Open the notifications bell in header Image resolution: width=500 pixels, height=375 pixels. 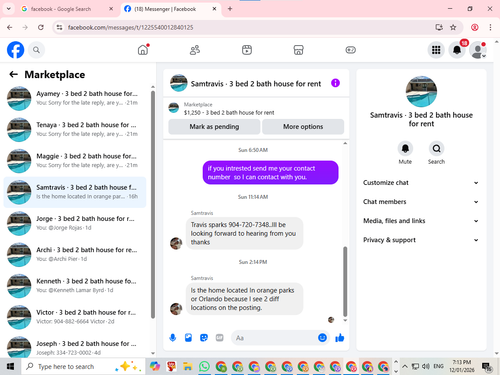pyautogui.click(x=457, y=50)
